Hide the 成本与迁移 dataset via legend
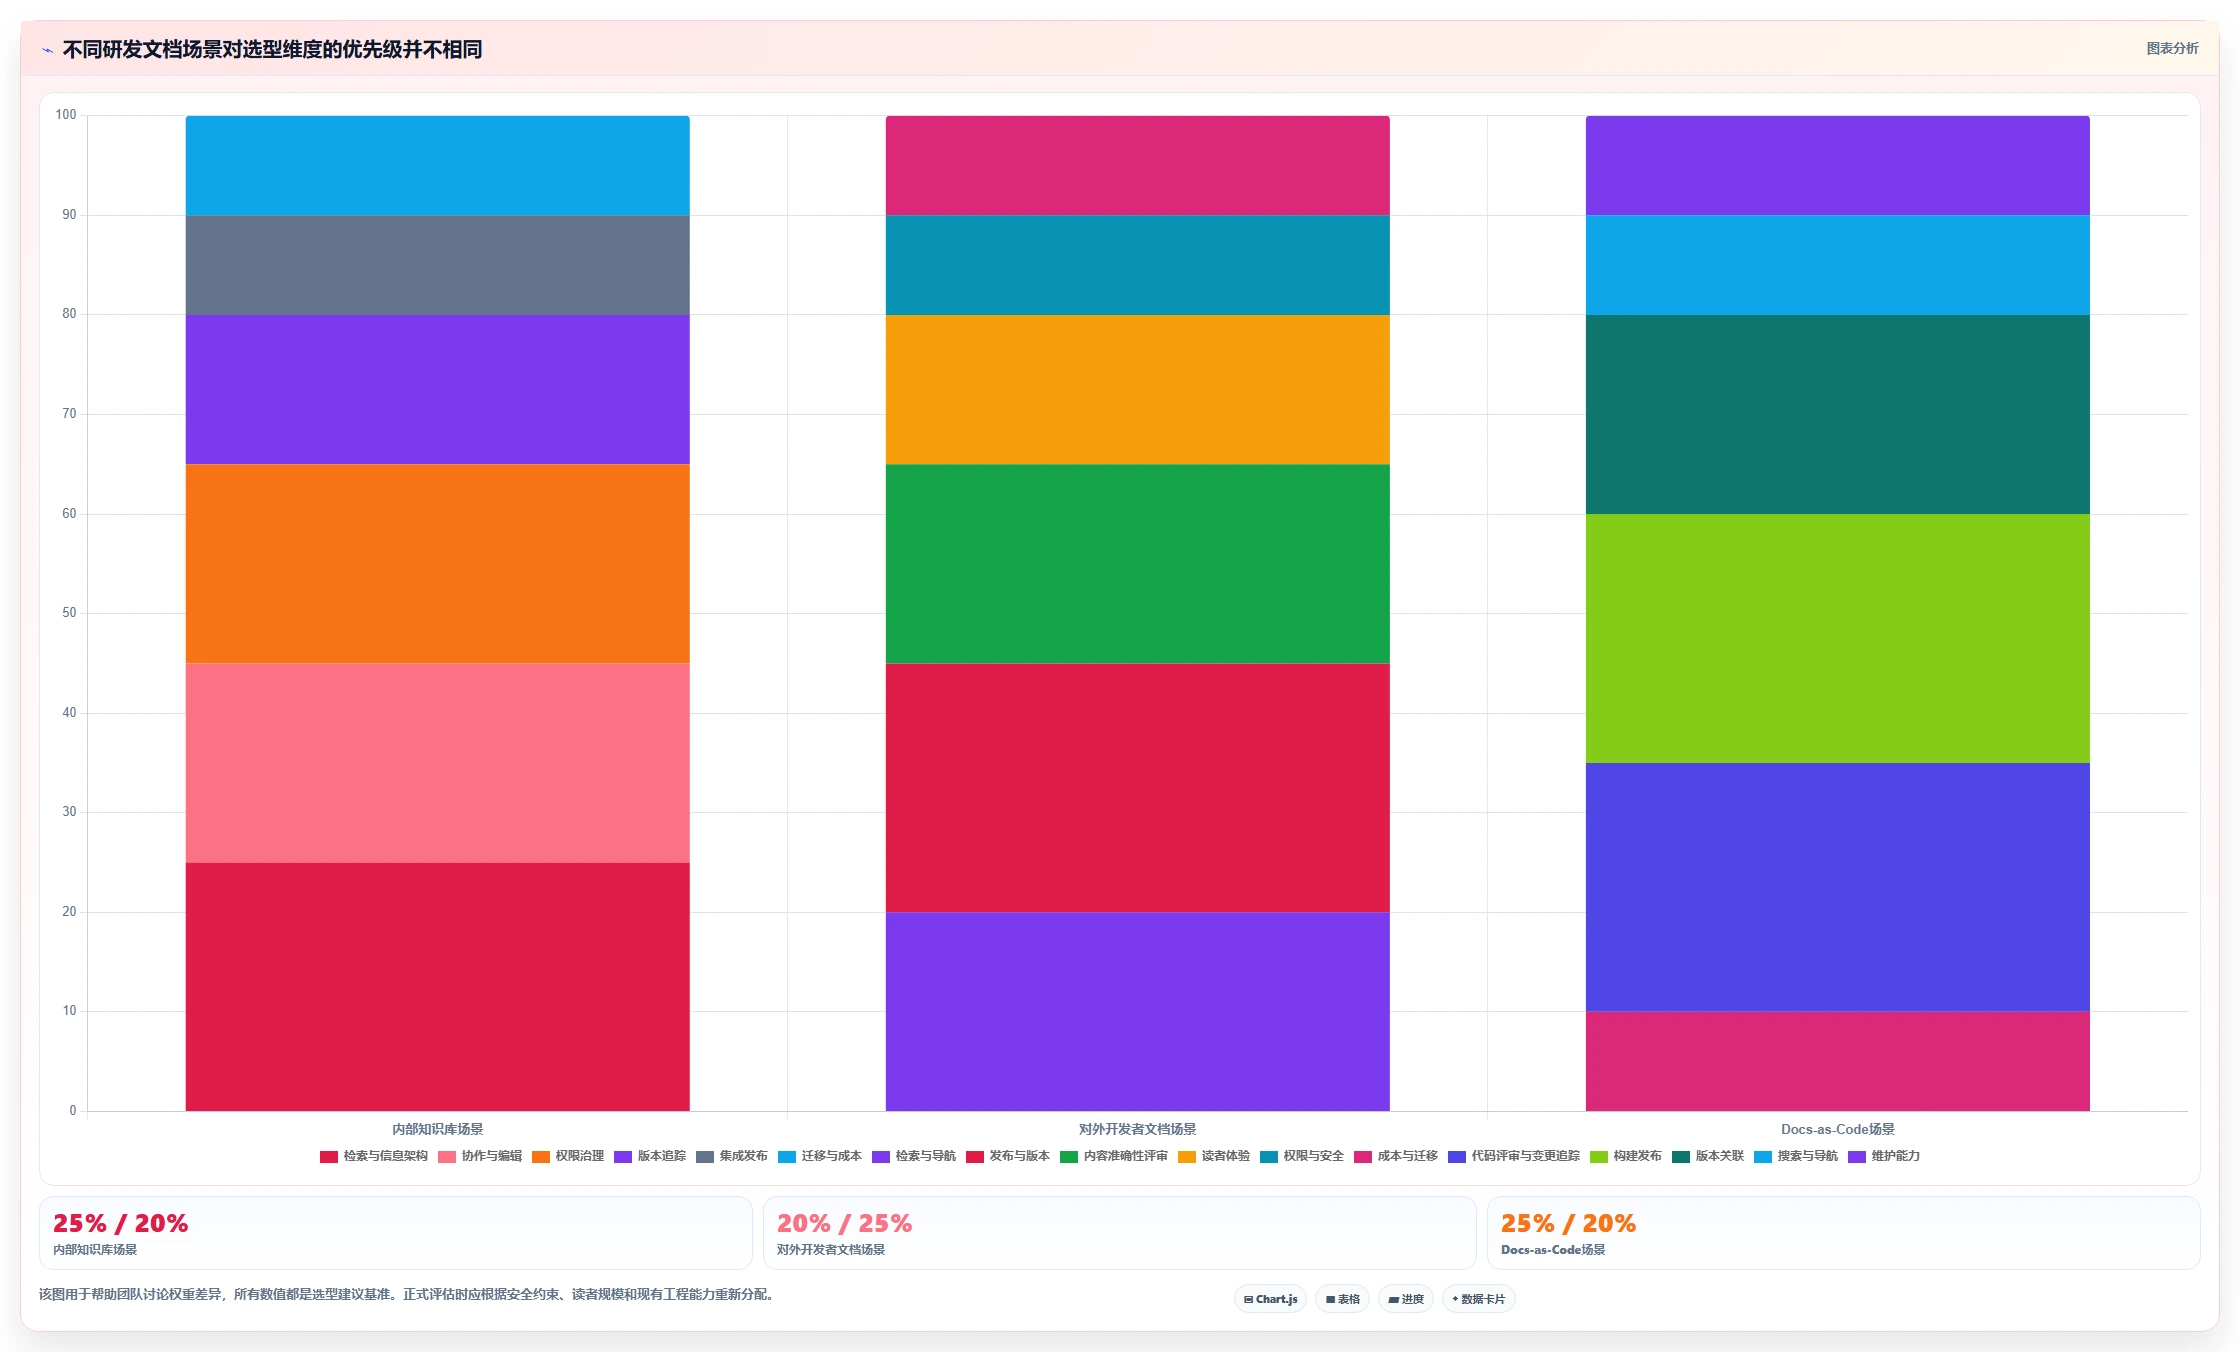 (x=1395, y=1156)
